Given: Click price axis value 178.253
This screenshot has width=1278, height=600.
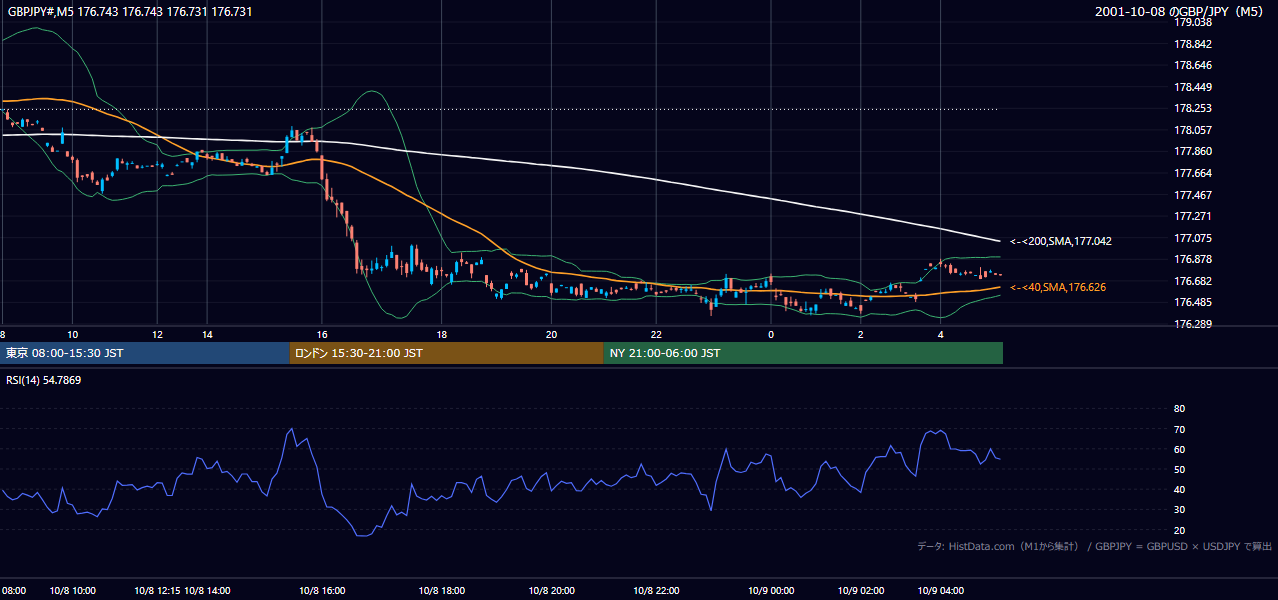Looking at the screenshot, I should tap(1193, 108).
